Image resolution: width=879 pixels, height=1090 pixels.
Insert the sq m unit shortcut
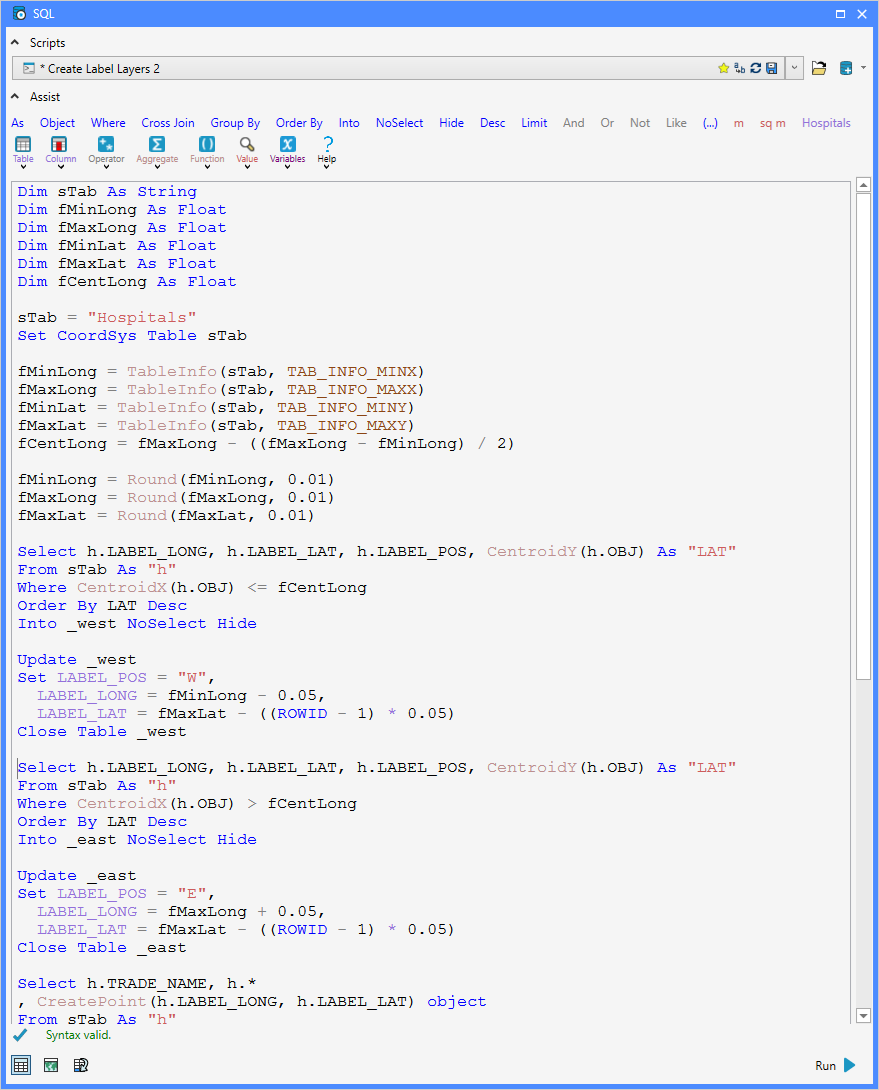coord(773,123)
